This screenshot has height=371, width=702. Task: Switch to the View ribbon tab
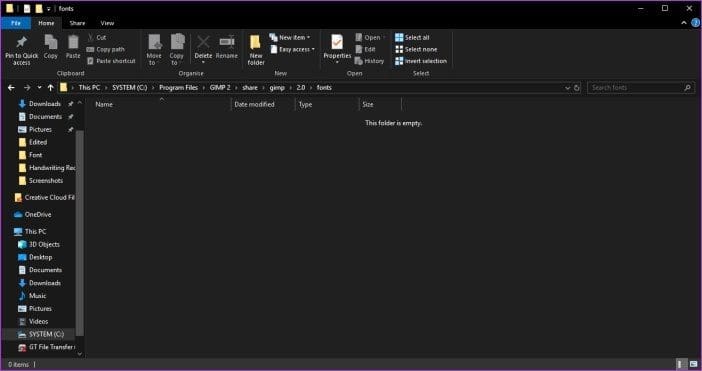point(107,23)
